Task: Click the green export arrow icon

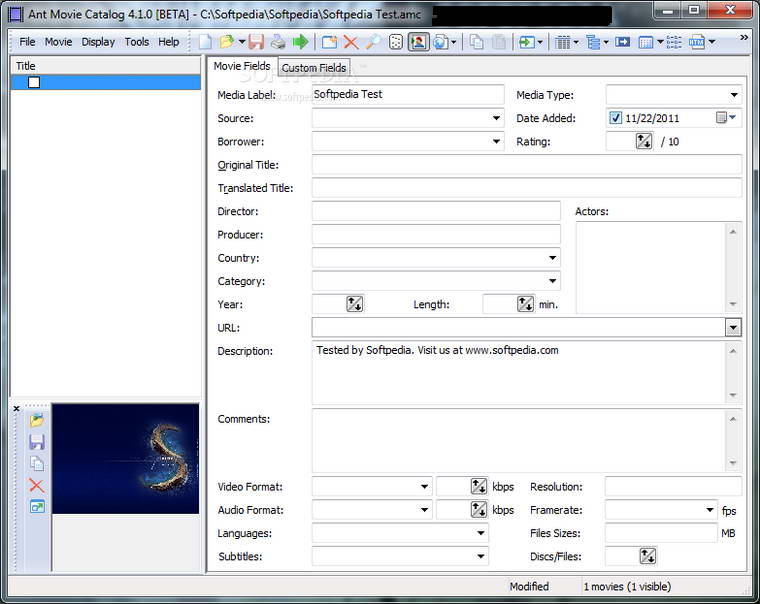Action: (x=301, y=42)
